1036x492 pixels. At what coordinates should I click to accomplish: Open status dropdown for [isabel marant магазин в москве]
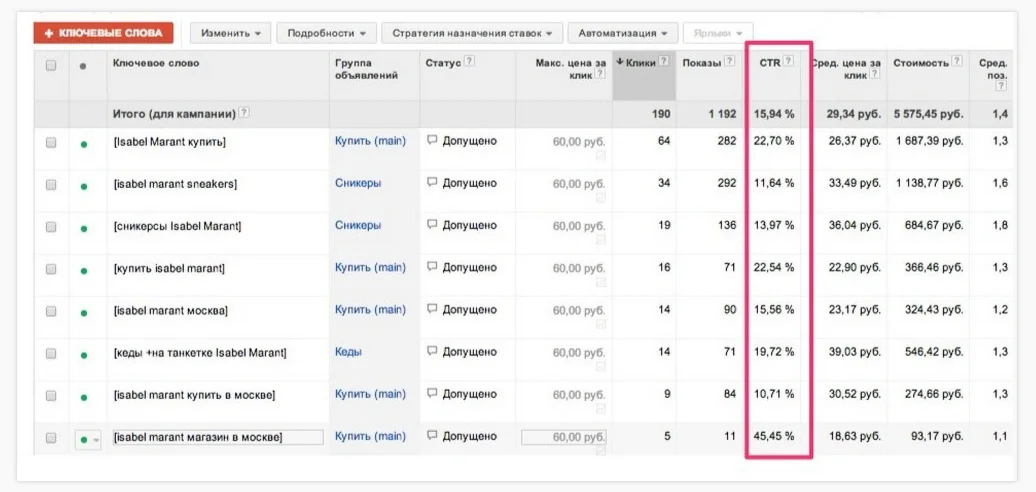click(89, 438)
